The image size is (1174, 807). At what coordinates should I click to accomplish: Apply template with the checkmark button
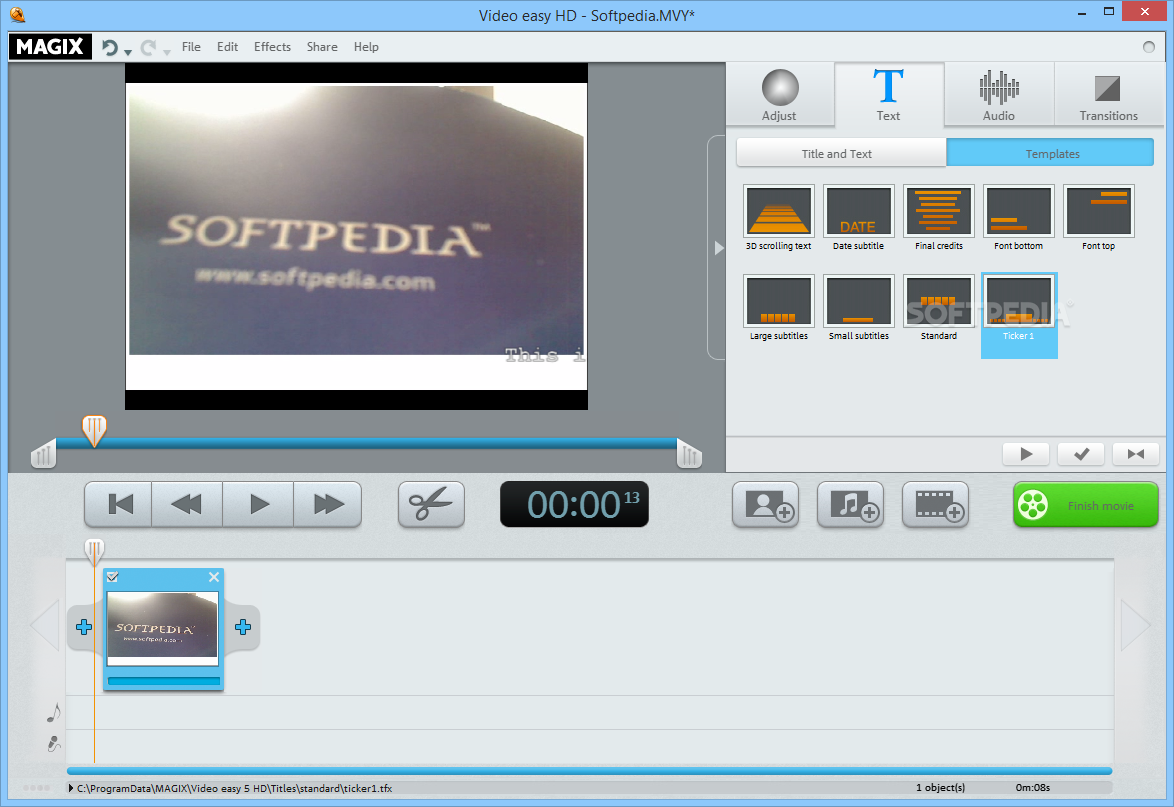tap(1081, 454)
